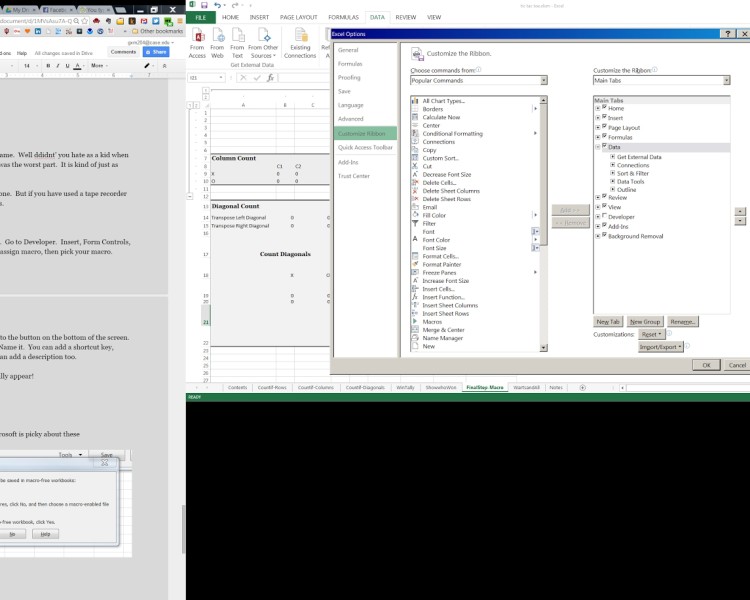
Task: Expand the Developer tree node
Action: [598, 216]
